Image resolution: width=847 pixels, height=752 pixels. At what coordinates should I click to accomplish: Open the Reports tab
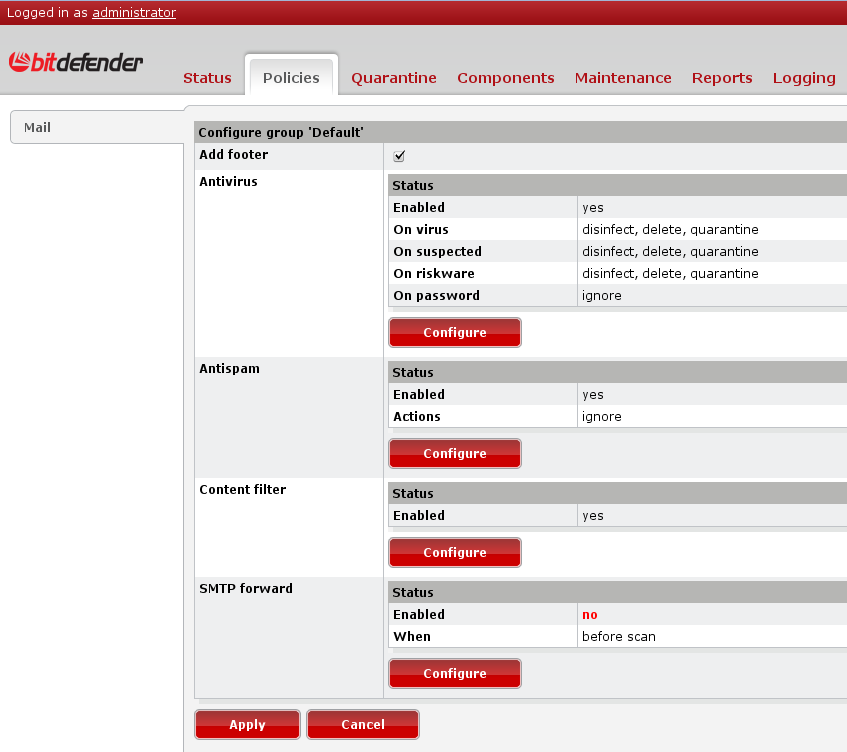721,78
